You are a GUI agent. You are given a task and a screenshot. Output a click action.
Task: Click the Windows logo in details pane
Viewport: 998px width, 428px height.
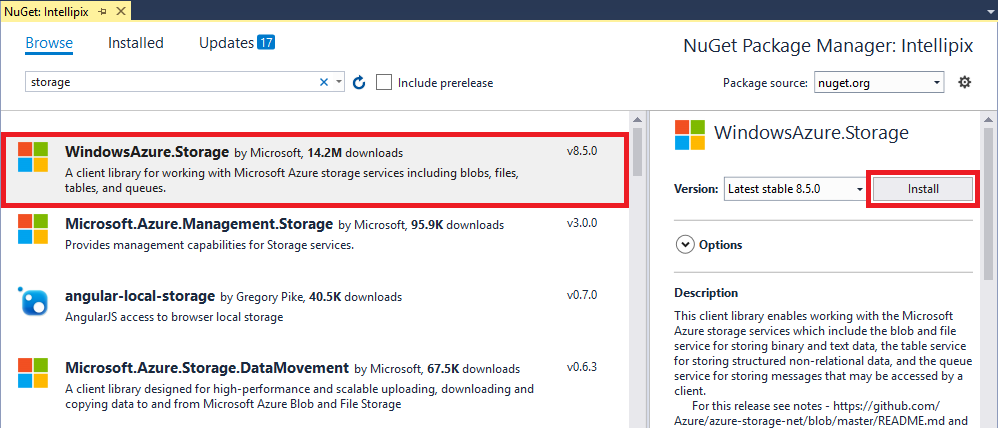690,134
